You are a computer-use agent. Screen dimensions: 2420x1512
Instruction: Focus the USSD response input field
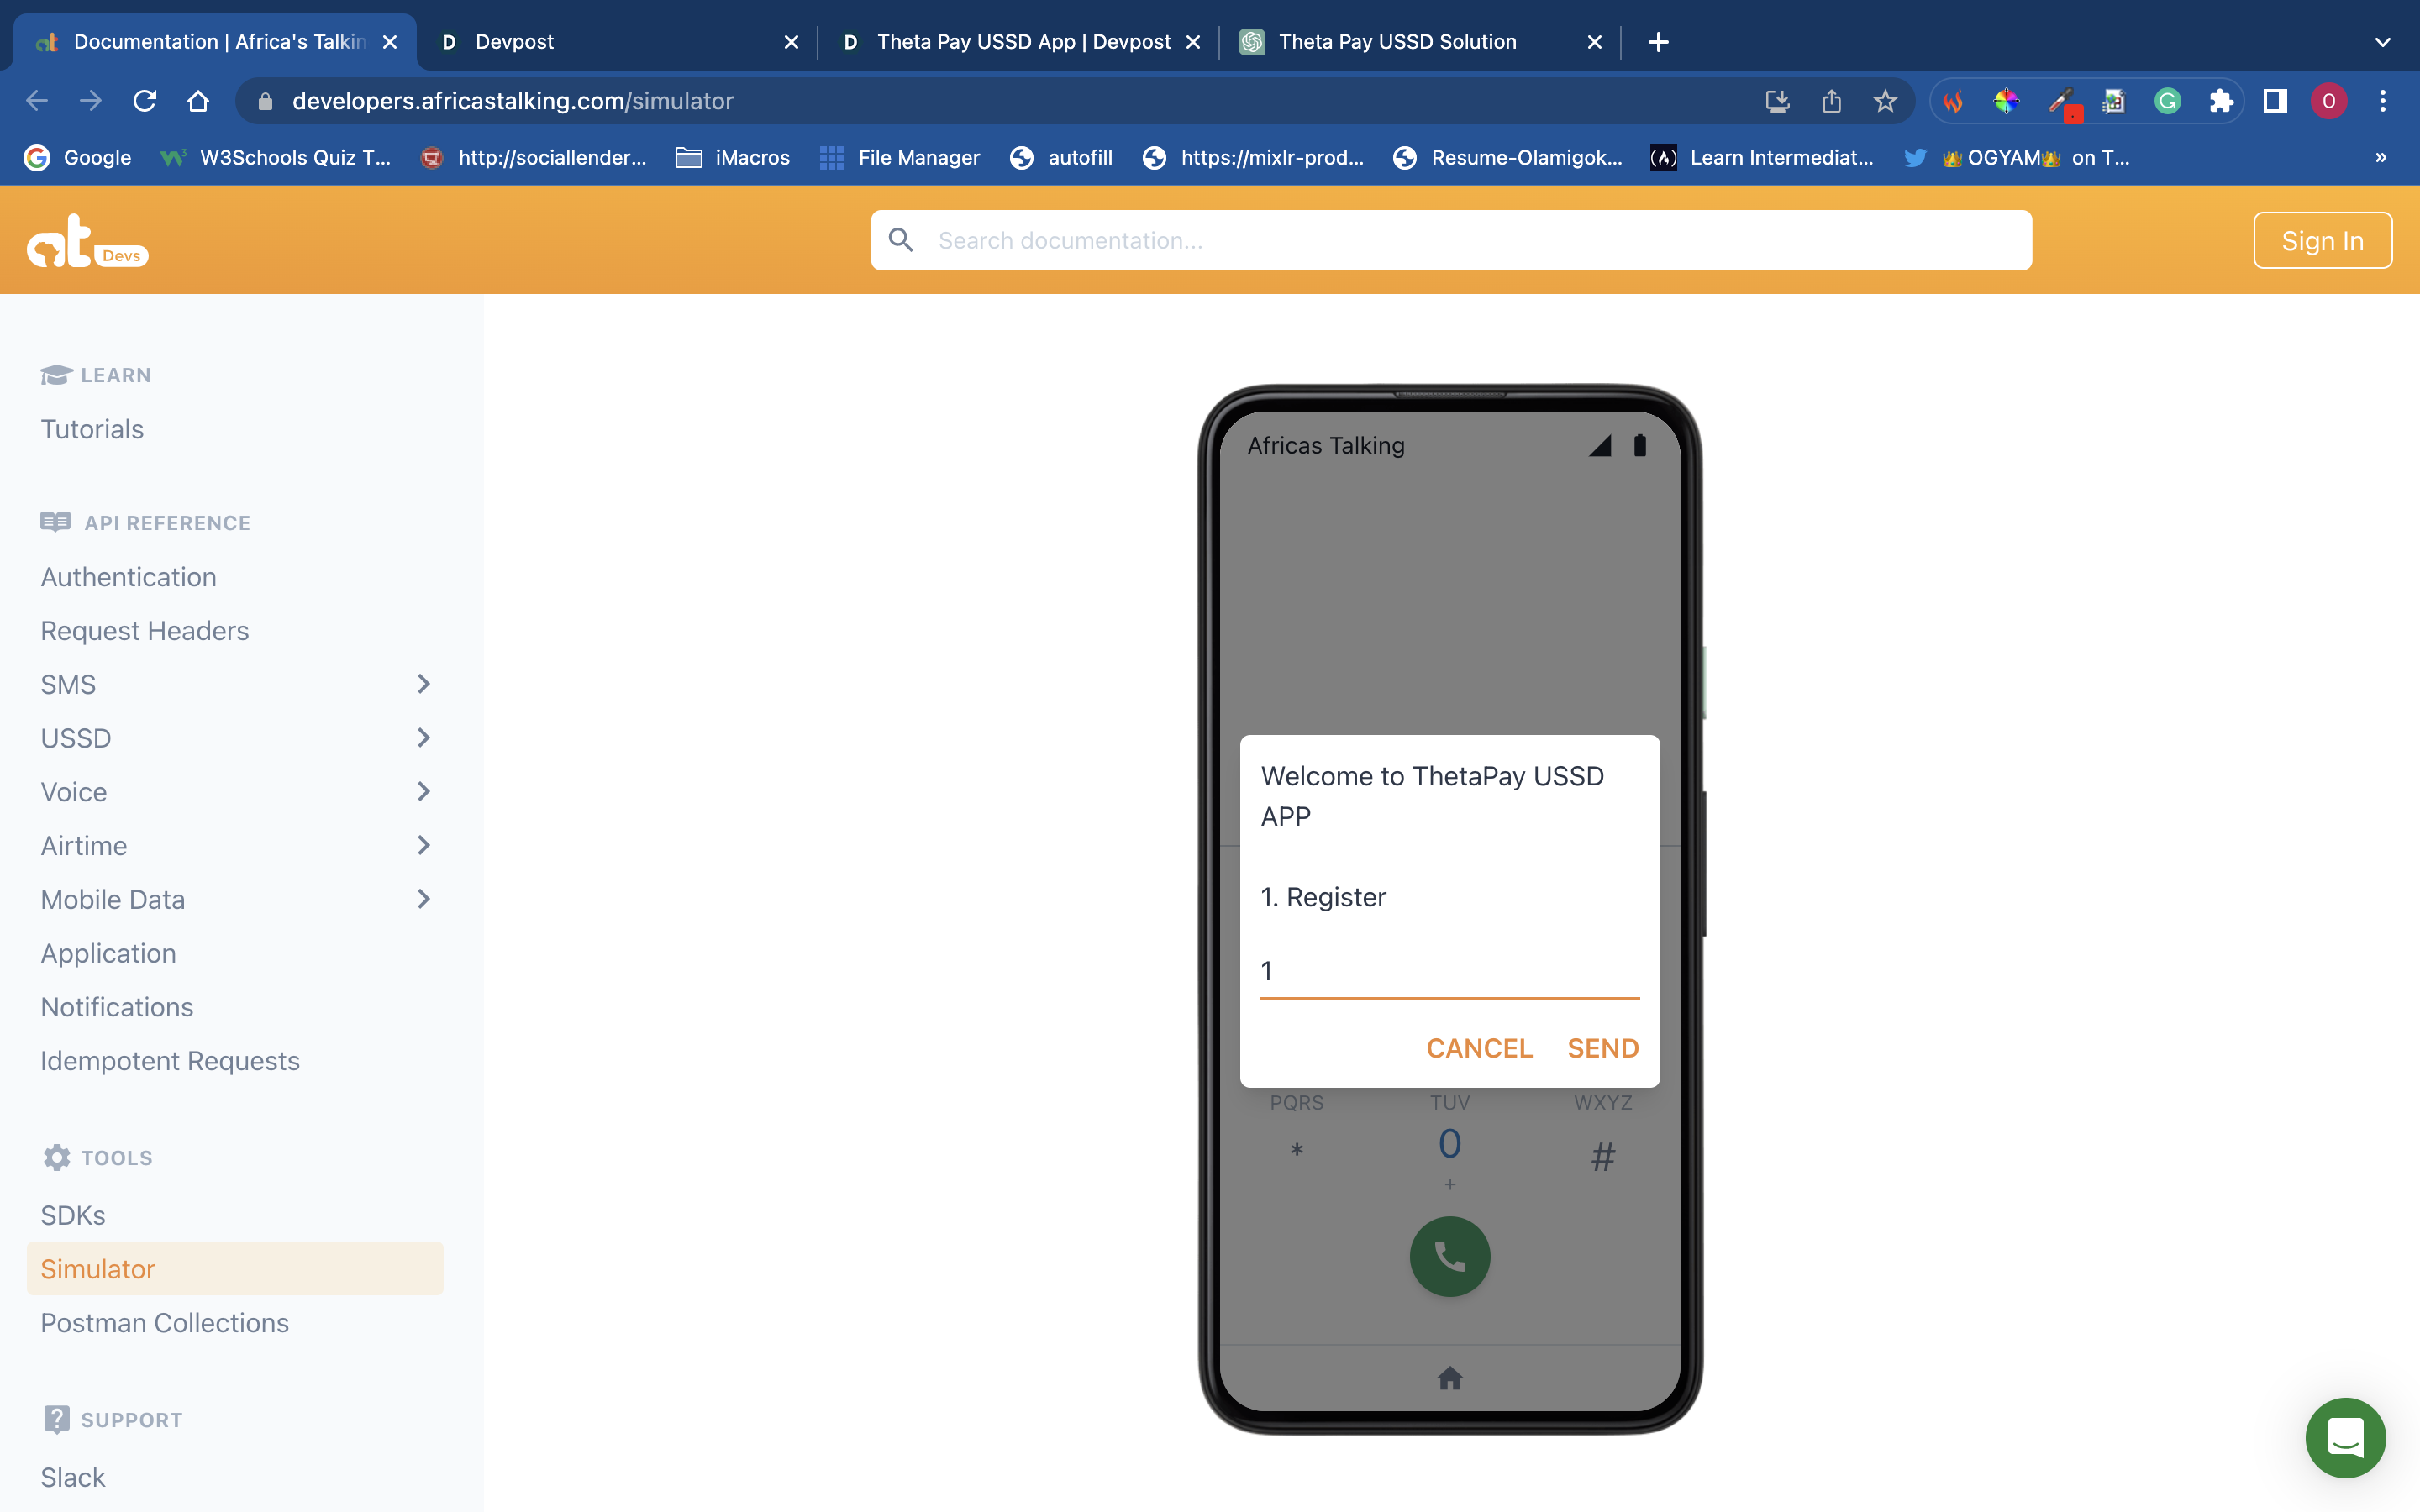pyautogui.click(x=1449, y=971)
